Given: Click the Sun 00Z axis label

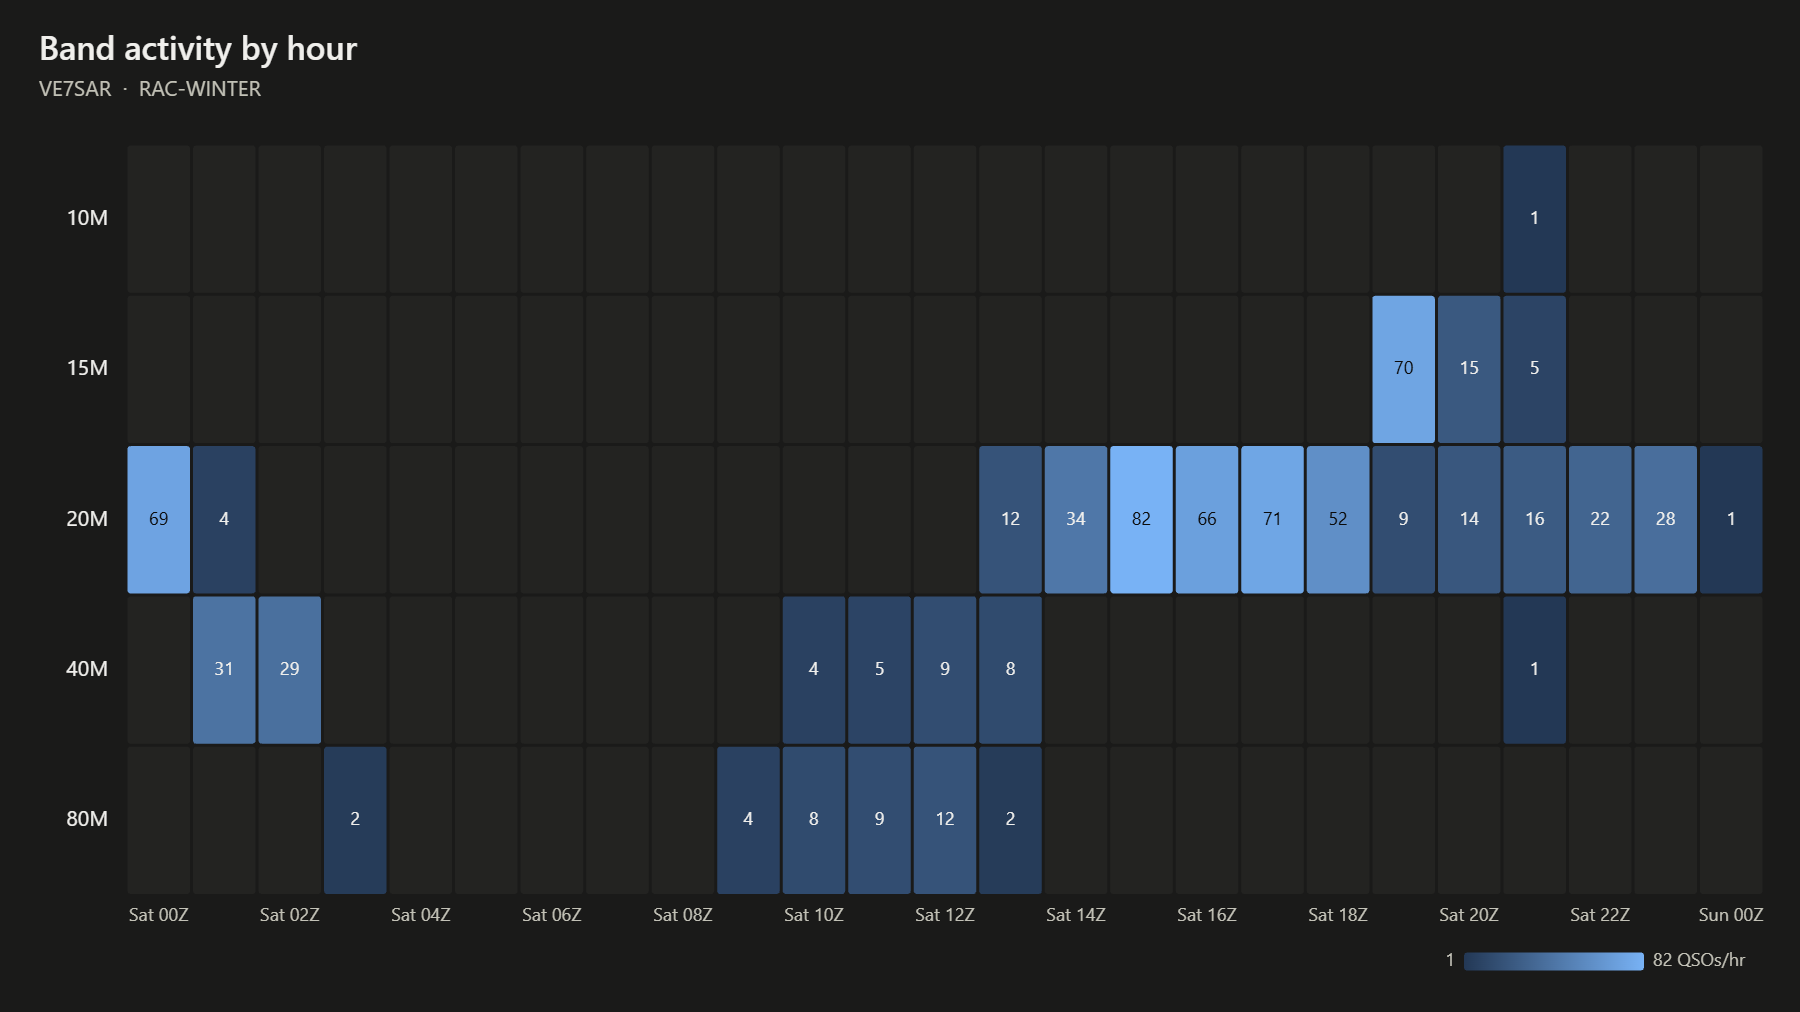Looking at the screenshot, I should click(1731, 915).
